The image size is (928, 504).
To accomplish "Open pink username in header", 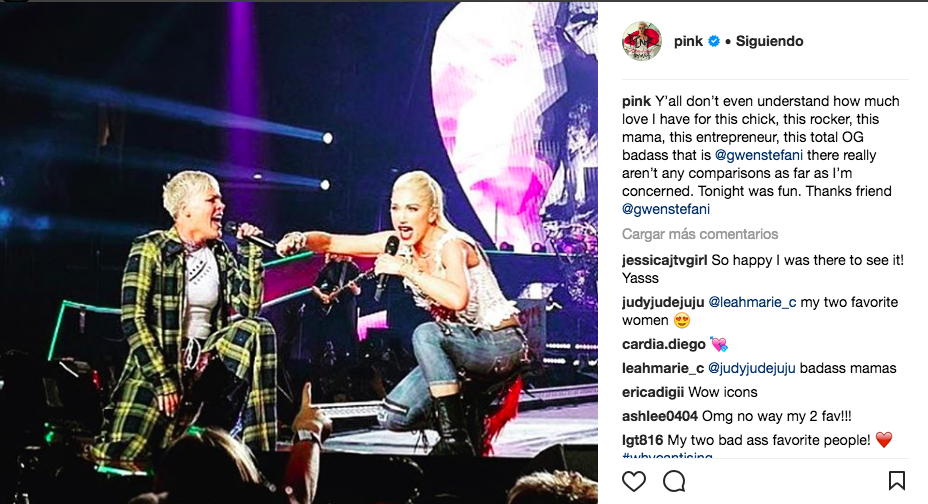I will click(x=688, y=41).
